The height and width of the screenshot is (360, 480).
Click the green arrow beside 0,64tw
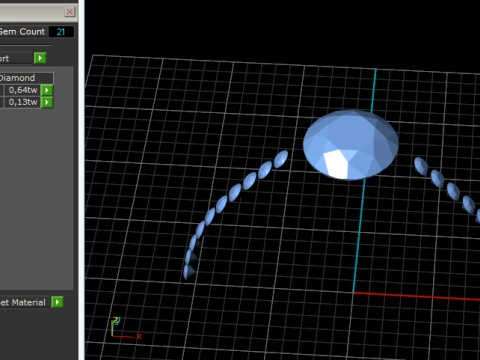pyautogui.click(x=47, y=90)
